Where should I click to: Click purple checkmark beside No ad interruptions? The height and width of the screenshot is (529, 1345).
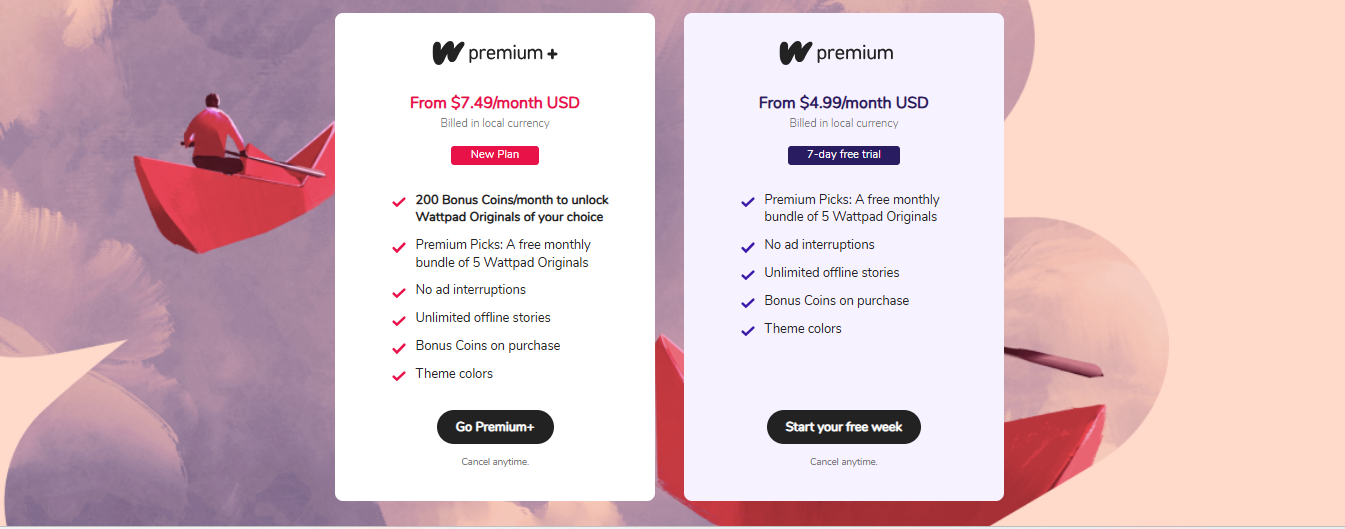pyautogui.click(x=747, y=247)
